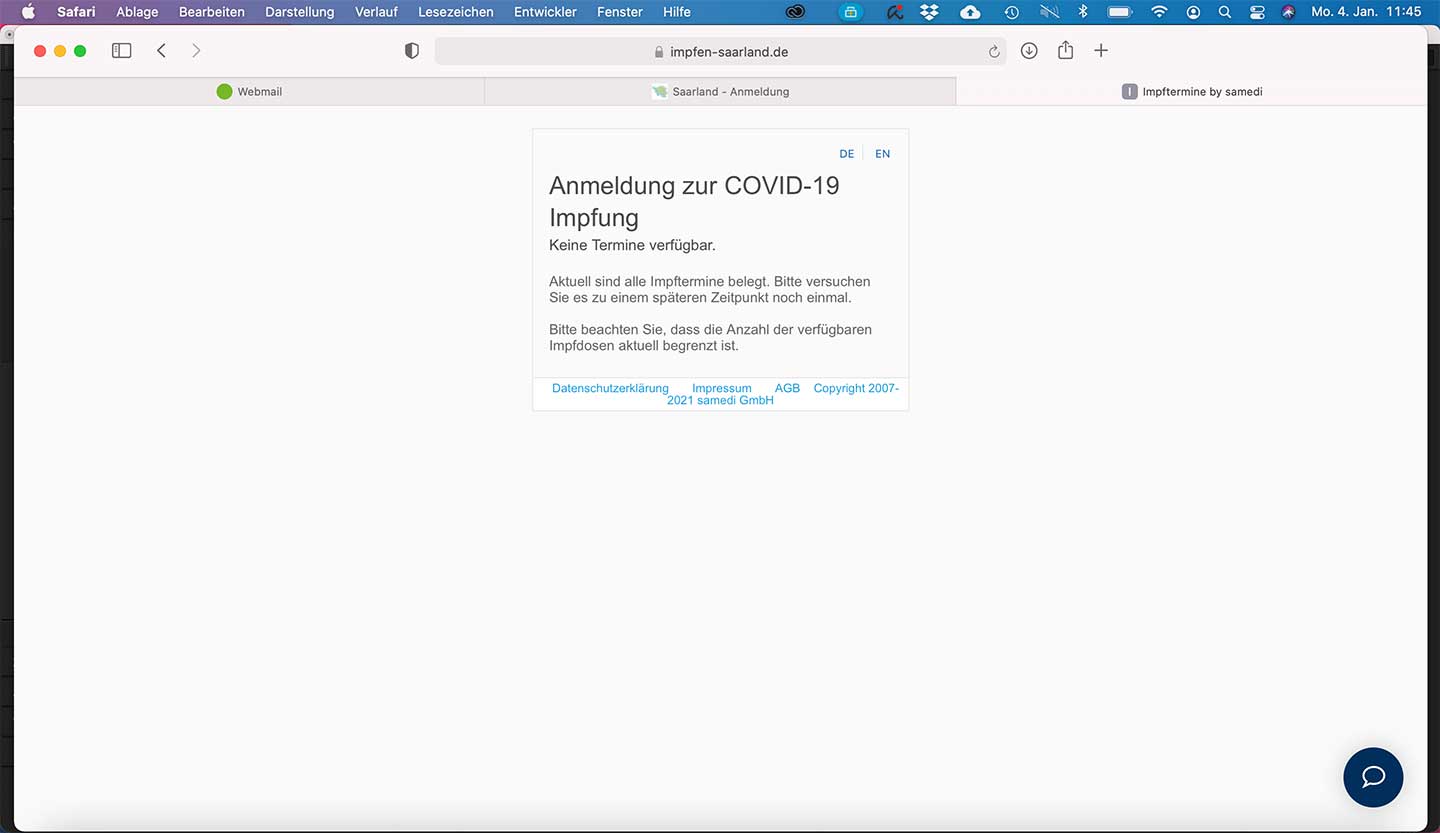The height and width of the screenshot is (833, 1440).
Task: Open the Verlauf menu
Action: [x=376, y=12]
